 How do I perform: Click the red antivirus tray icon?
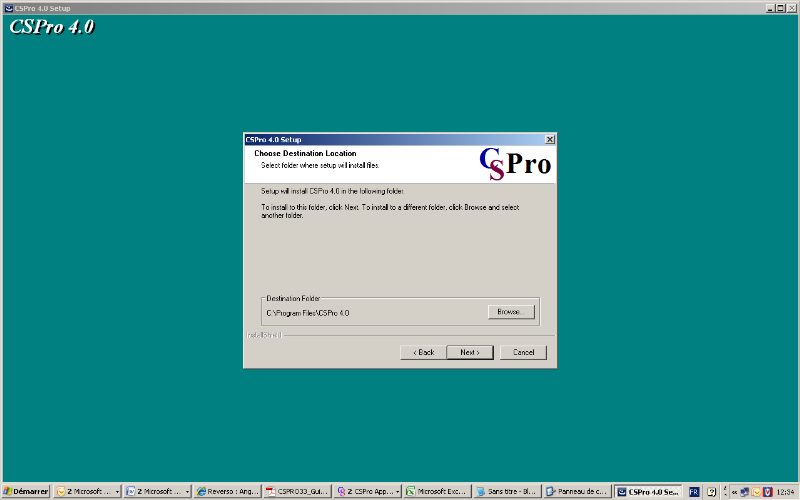767,492
